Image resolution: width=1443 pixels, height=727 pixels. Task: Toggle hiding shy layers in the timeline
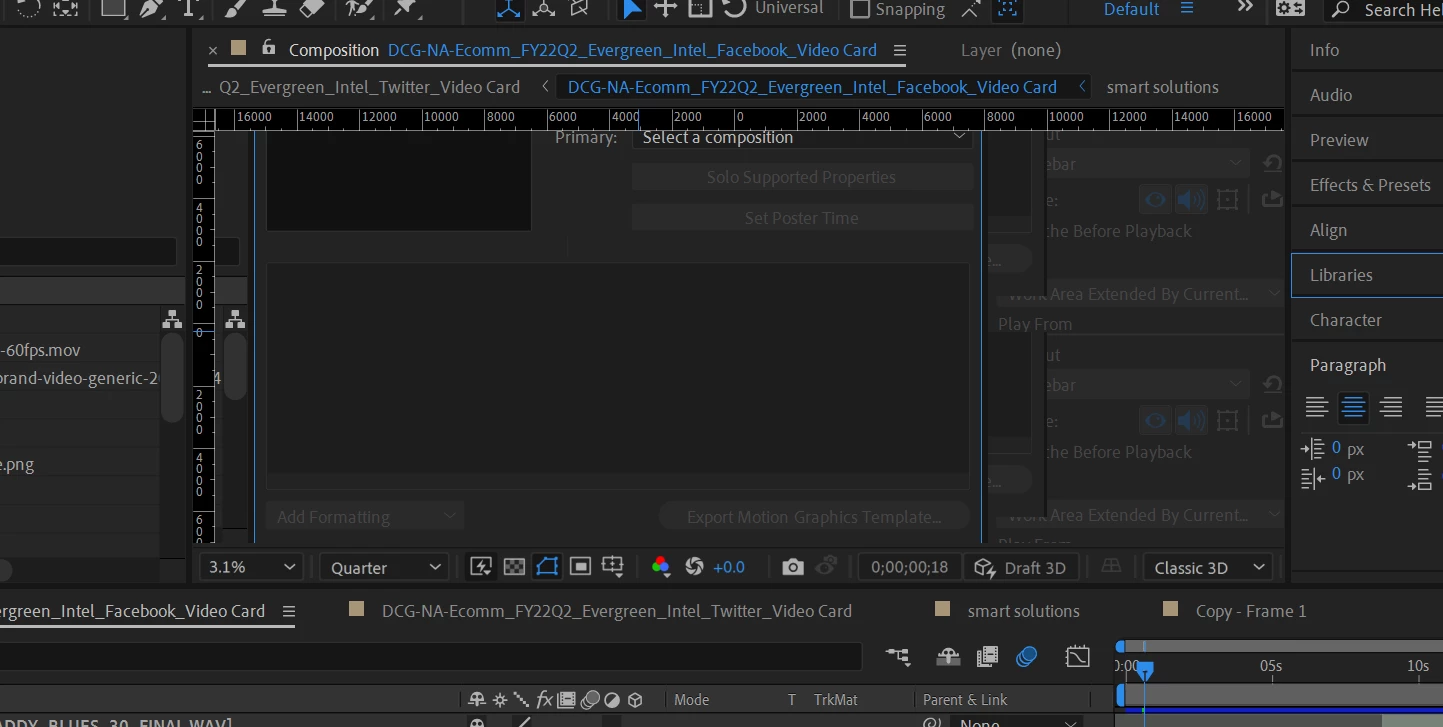[x=948, y=656]
